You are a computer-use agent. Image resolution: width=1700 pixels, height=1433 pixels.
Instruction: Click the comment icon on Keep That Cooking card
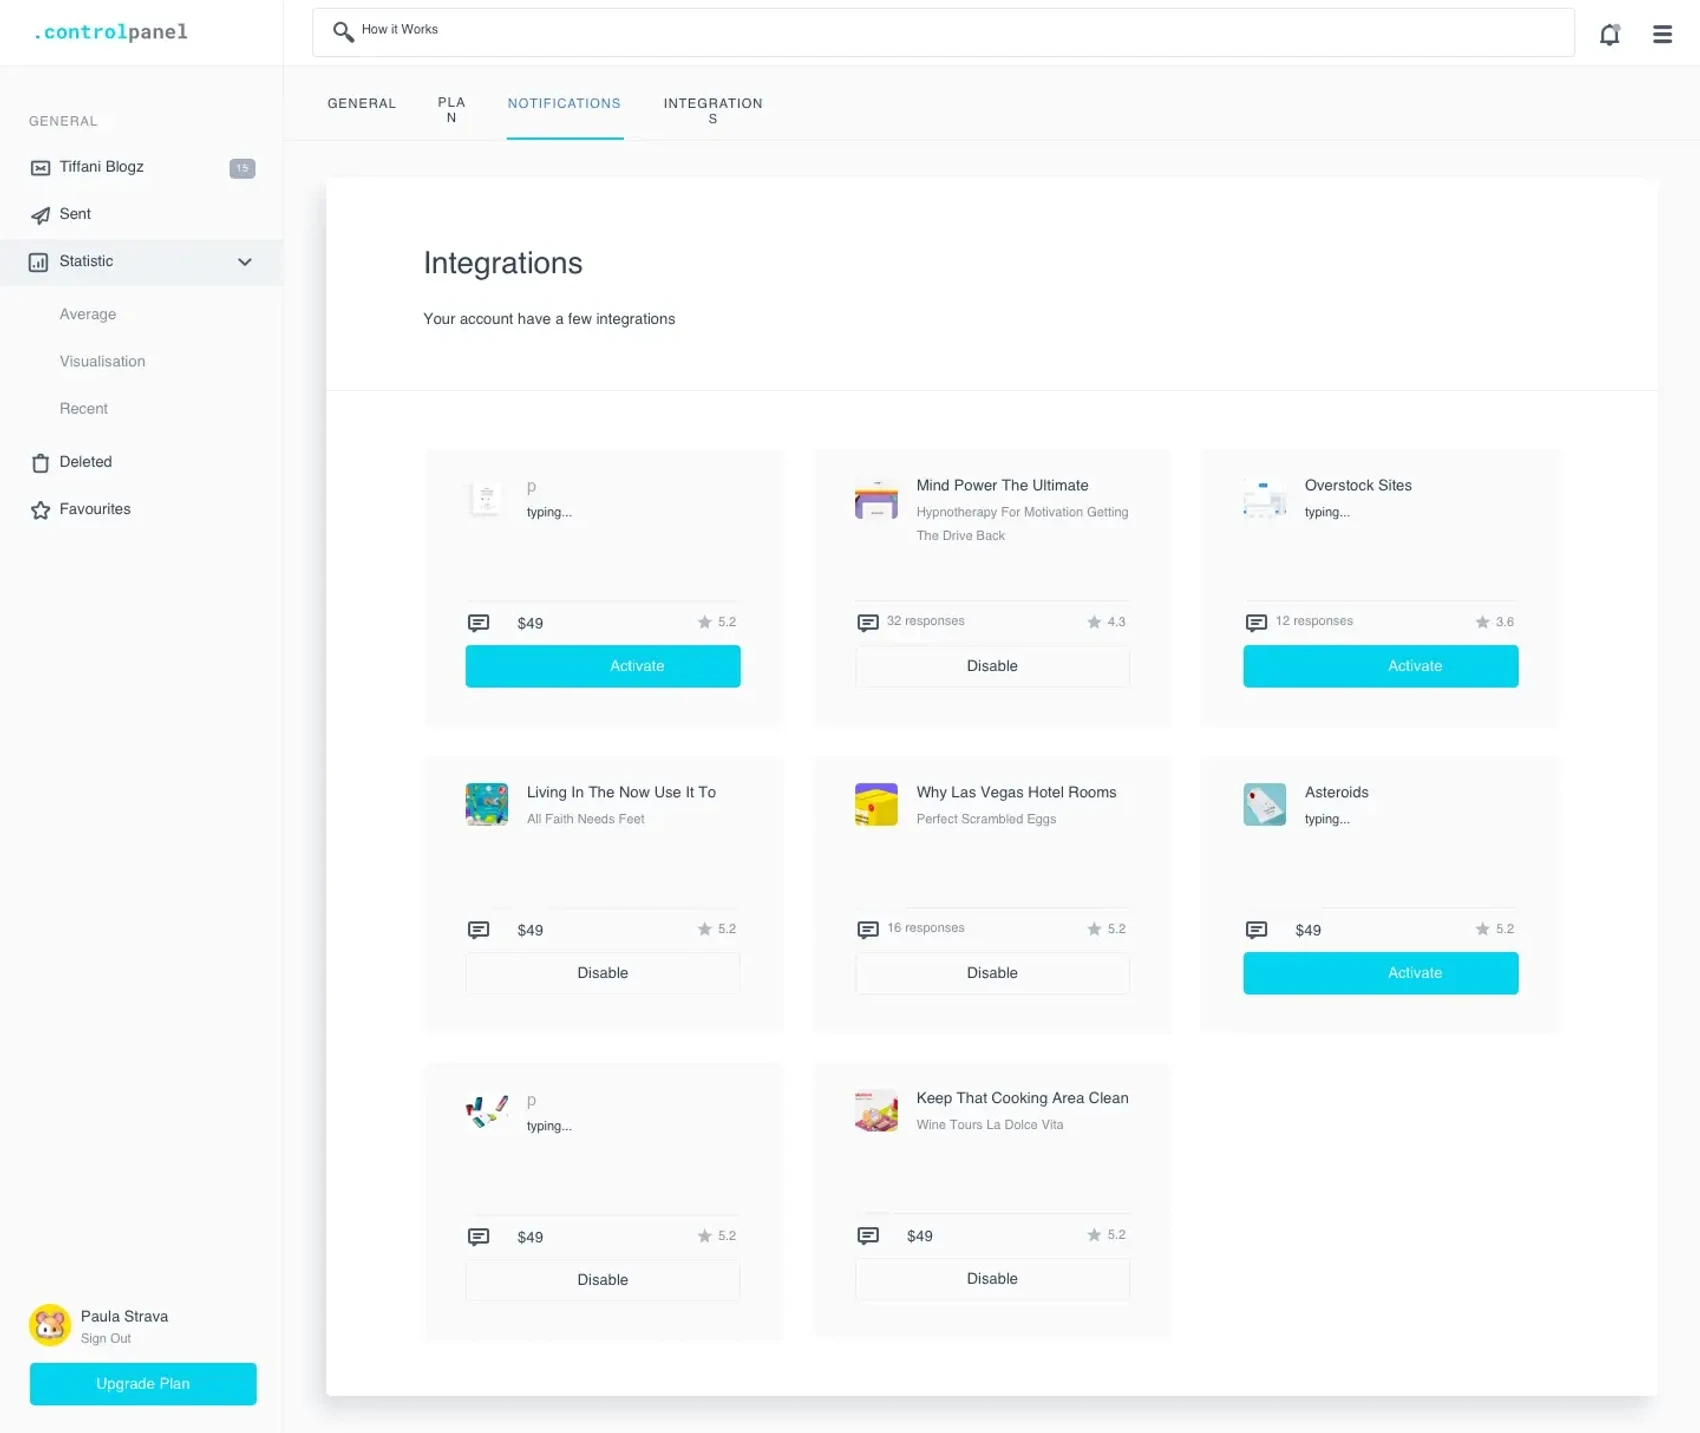click(x=866, y=1235)
